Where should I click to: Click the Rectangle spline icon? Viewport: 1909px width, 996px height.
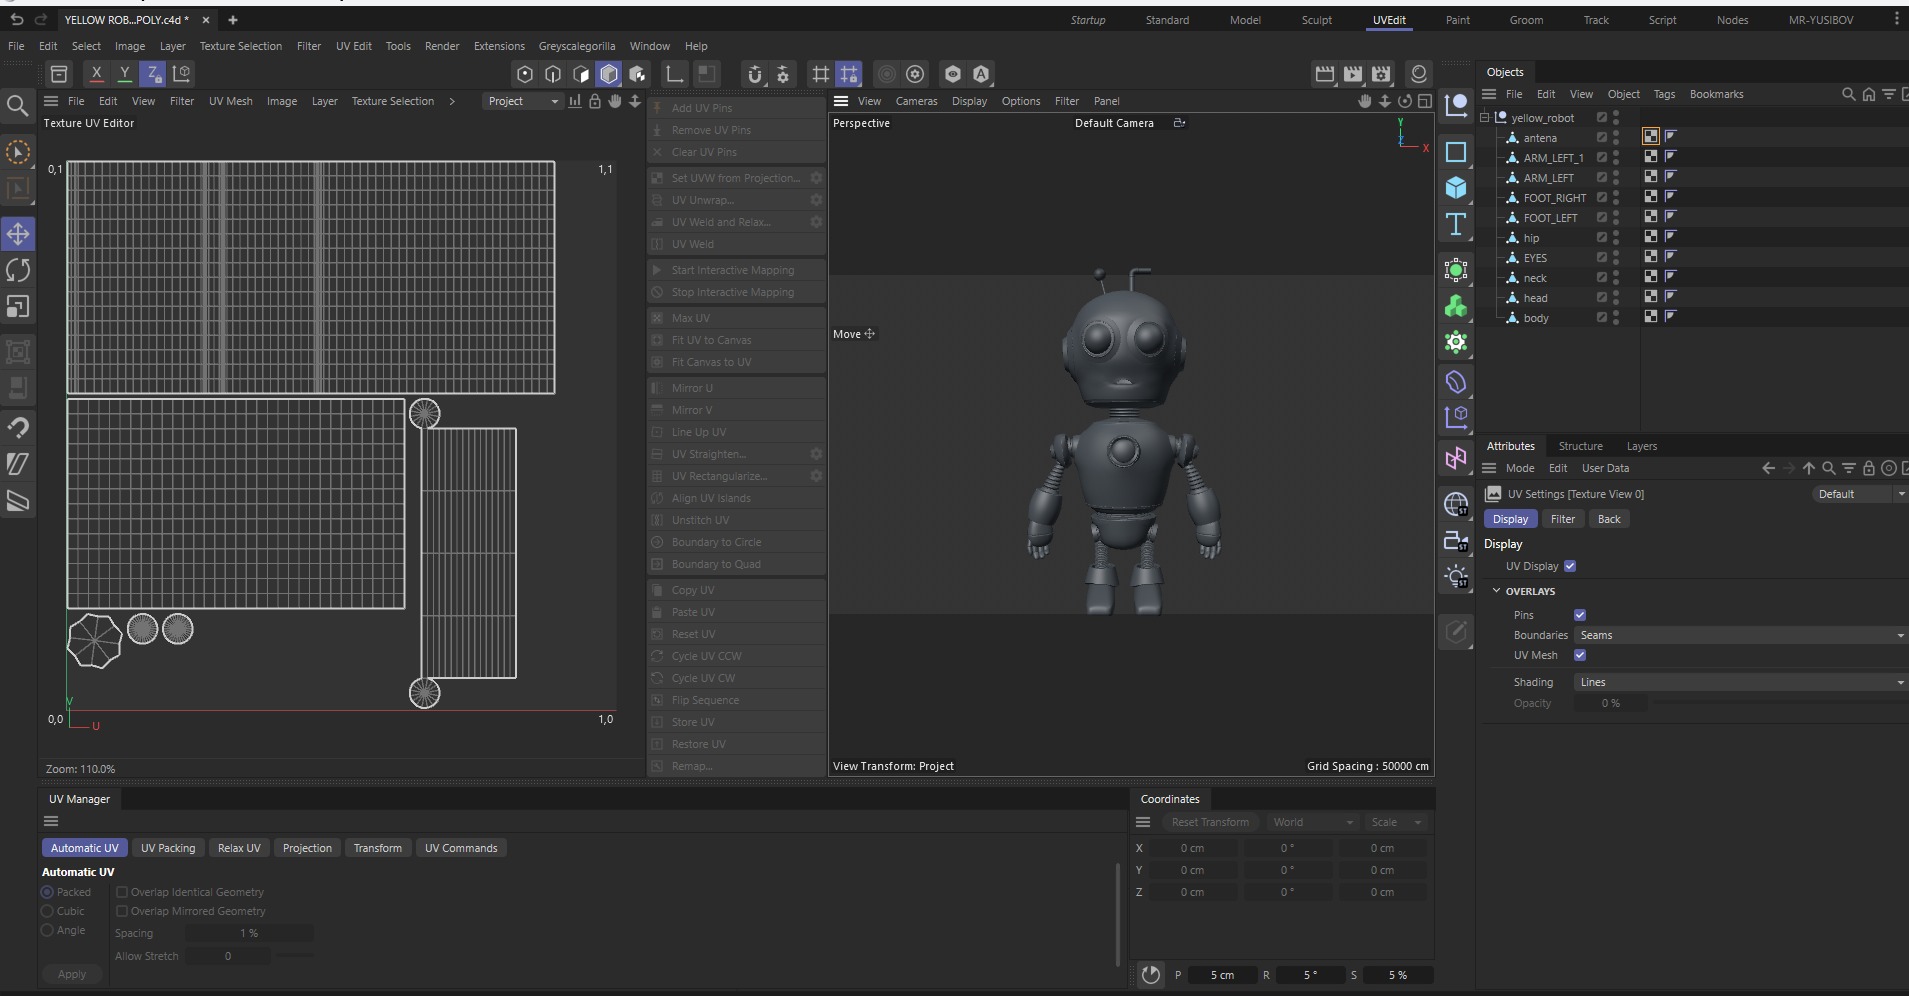pos(1456,152)
